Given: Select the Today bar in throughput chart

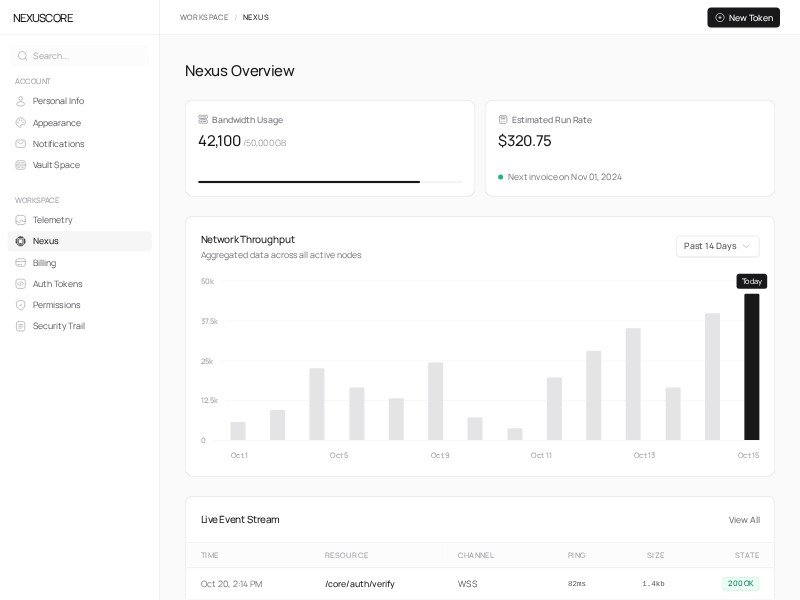Looking at the screenshot, I should 751,366.
